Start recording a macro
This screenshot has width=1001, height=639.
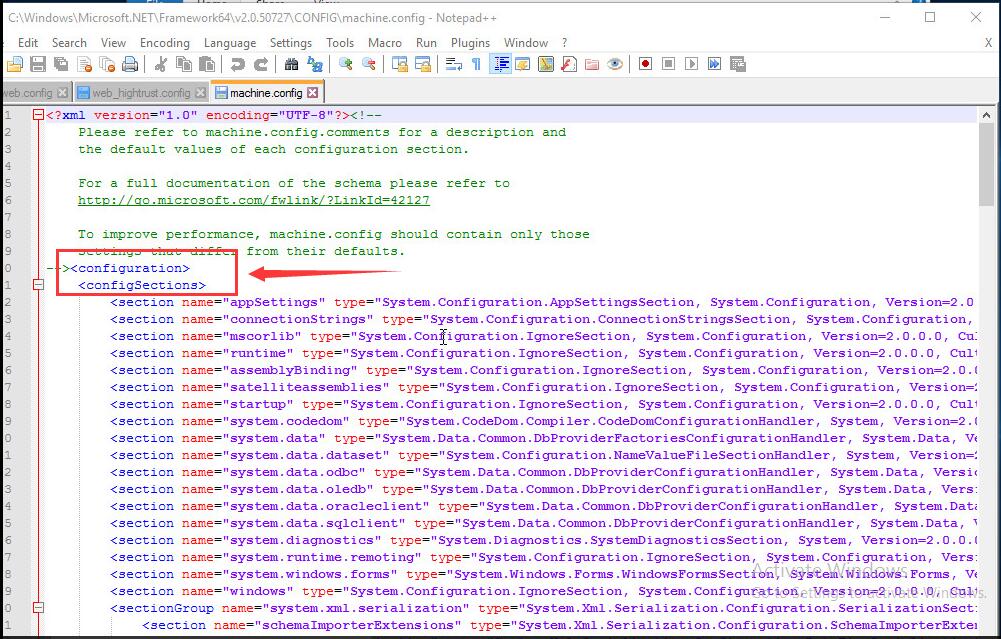(645, 63)
